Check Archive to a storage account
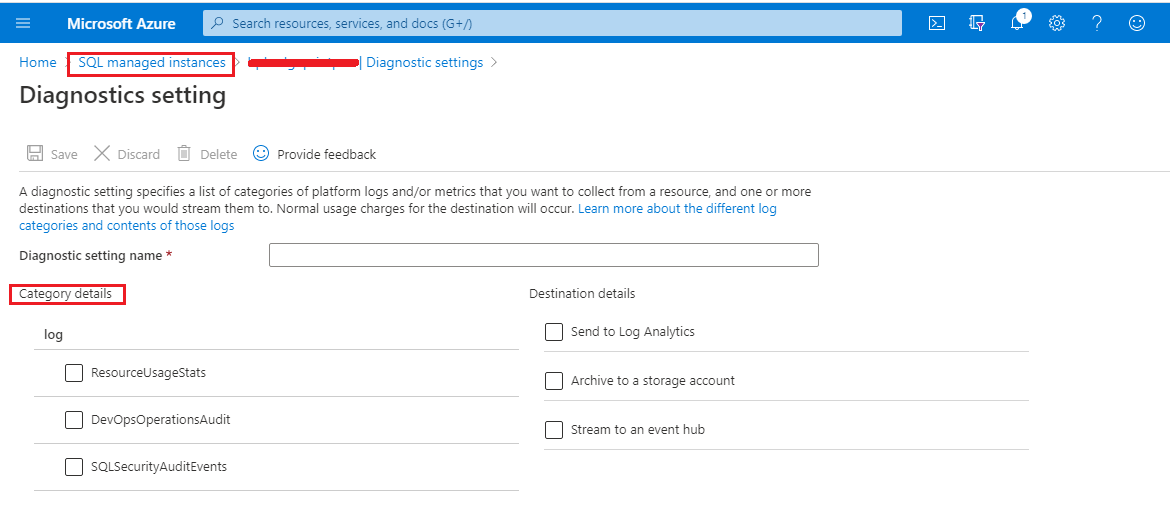 point(554,381)
